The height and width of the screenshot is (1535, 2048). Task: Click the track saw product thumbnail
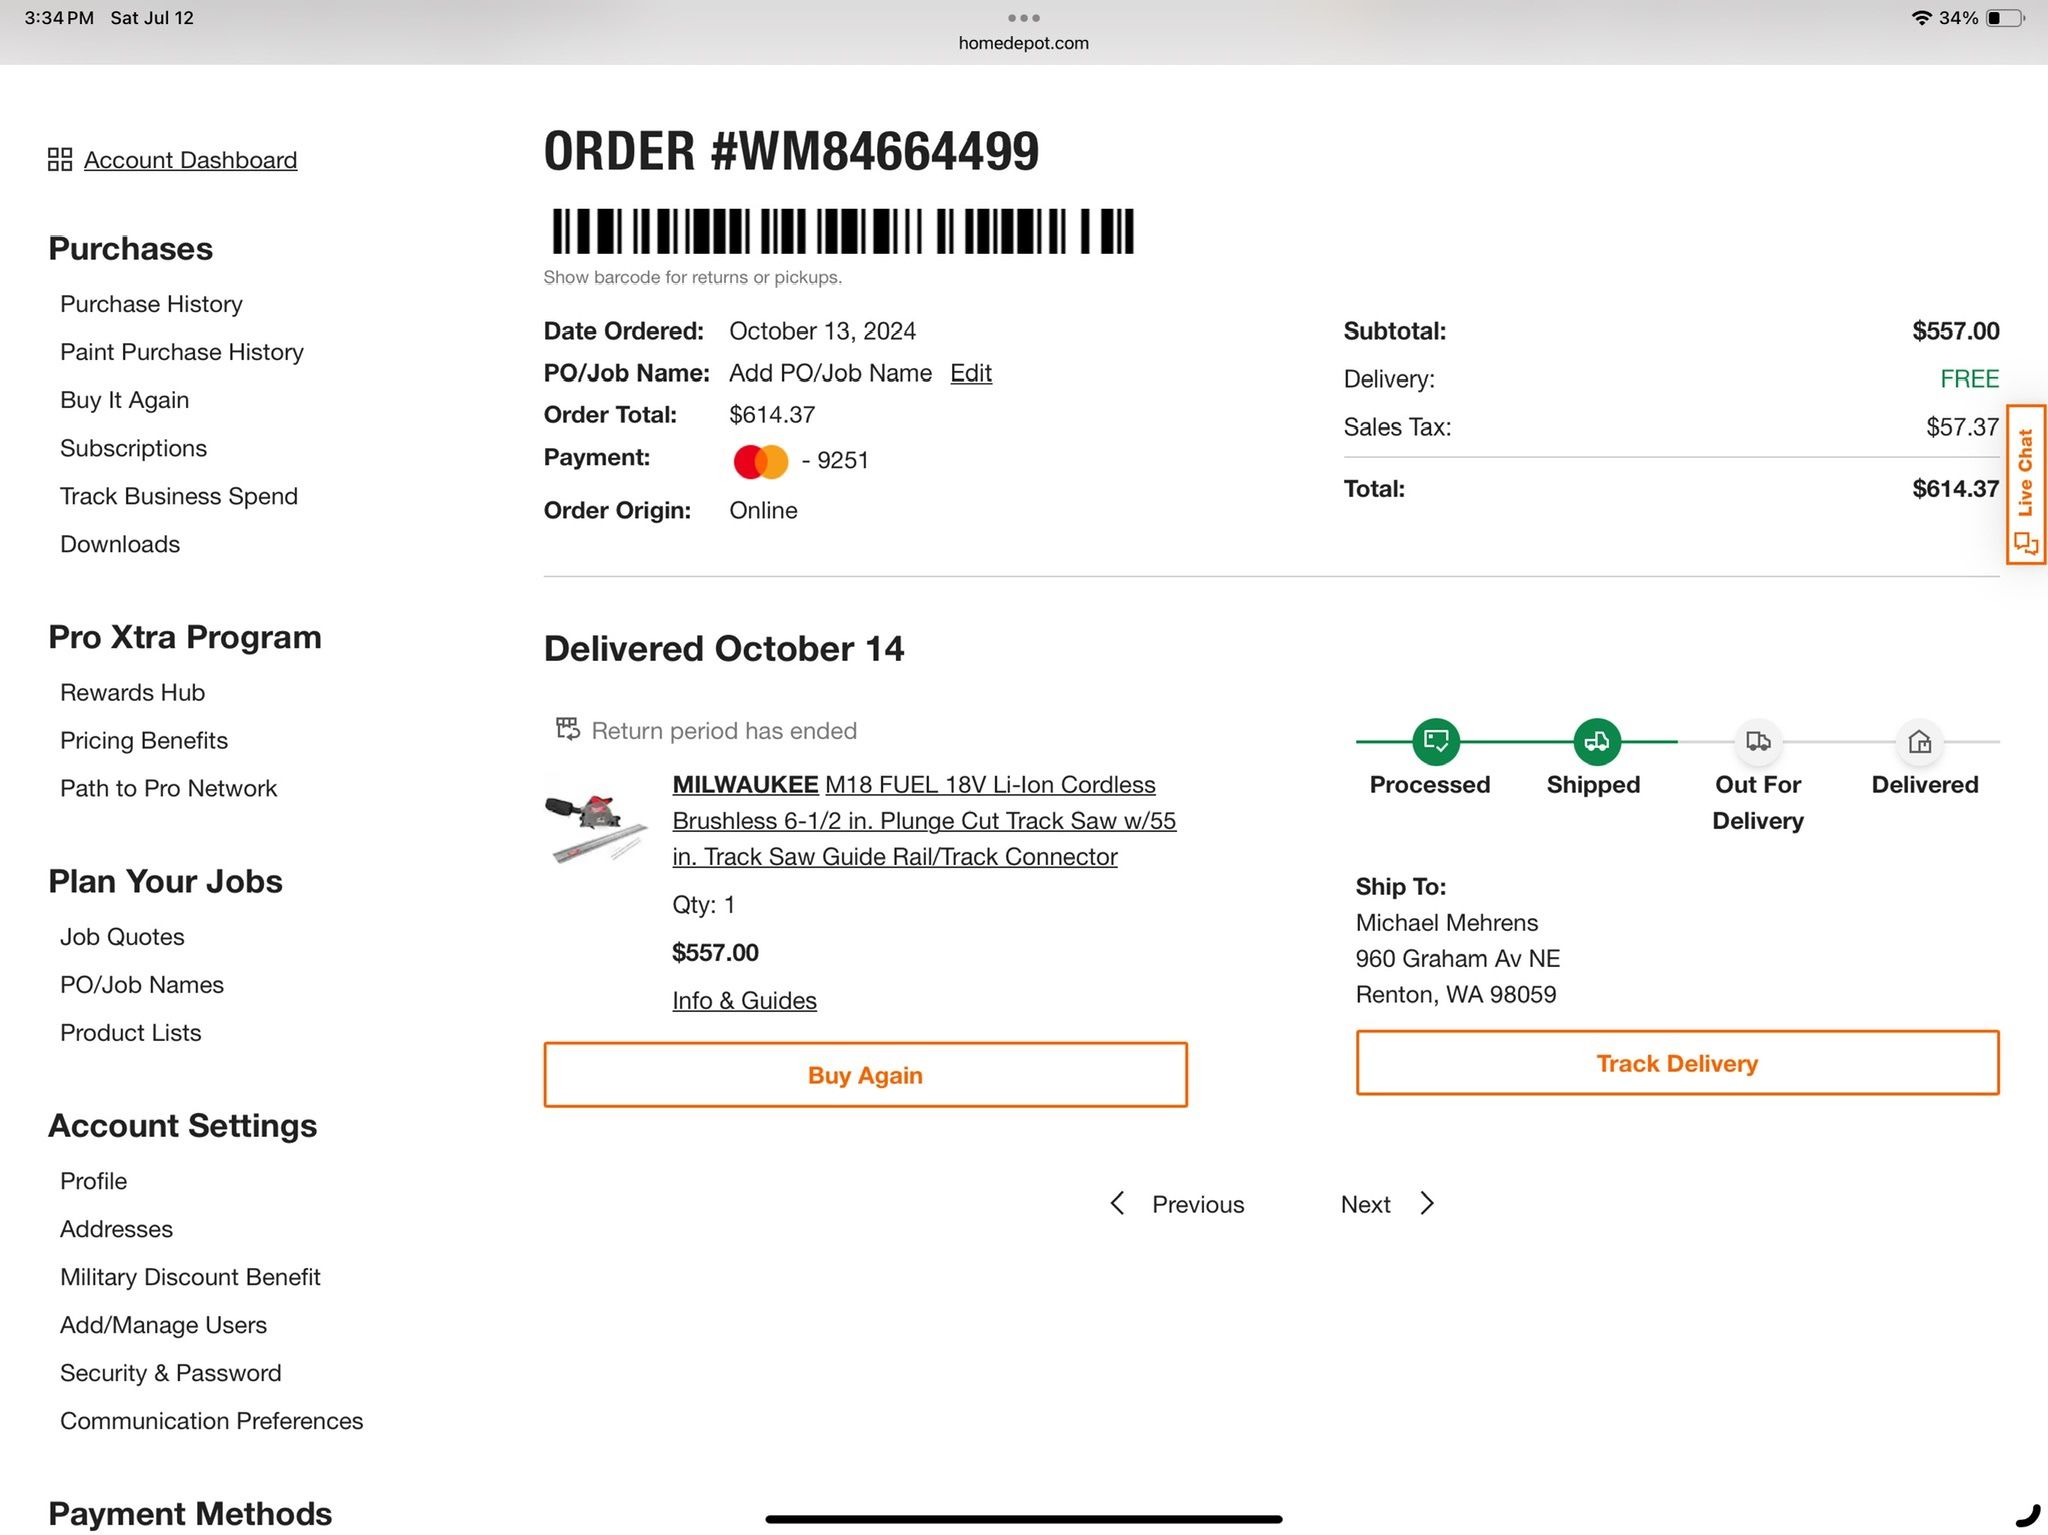point(597,827)
